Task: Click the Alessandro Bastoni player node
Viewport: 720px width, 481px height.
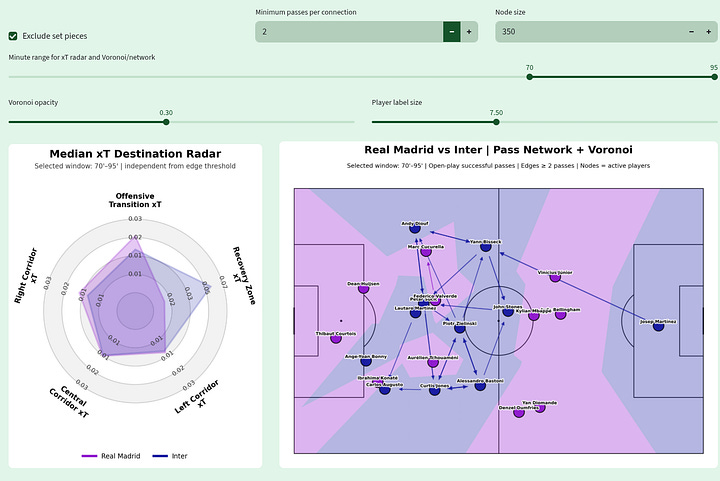Action: pyautogui.click(x=480, y=386)
